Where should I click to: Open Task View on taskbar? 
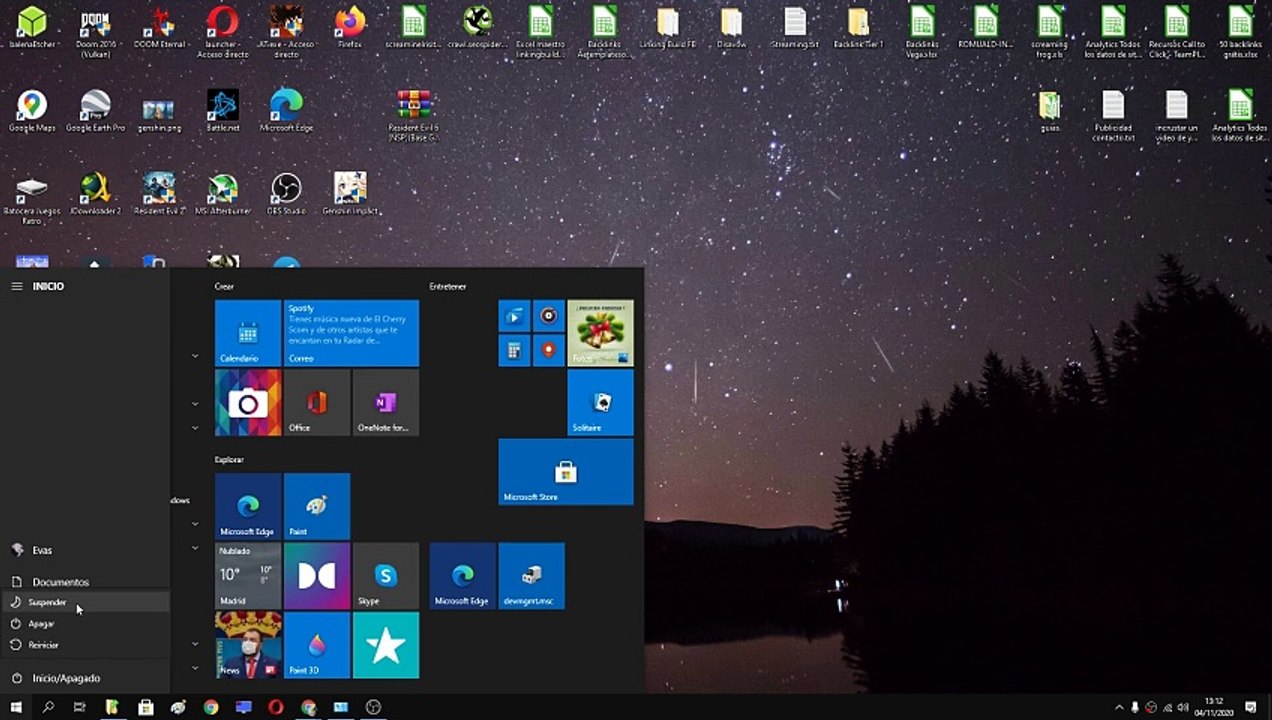click(80, 707)
